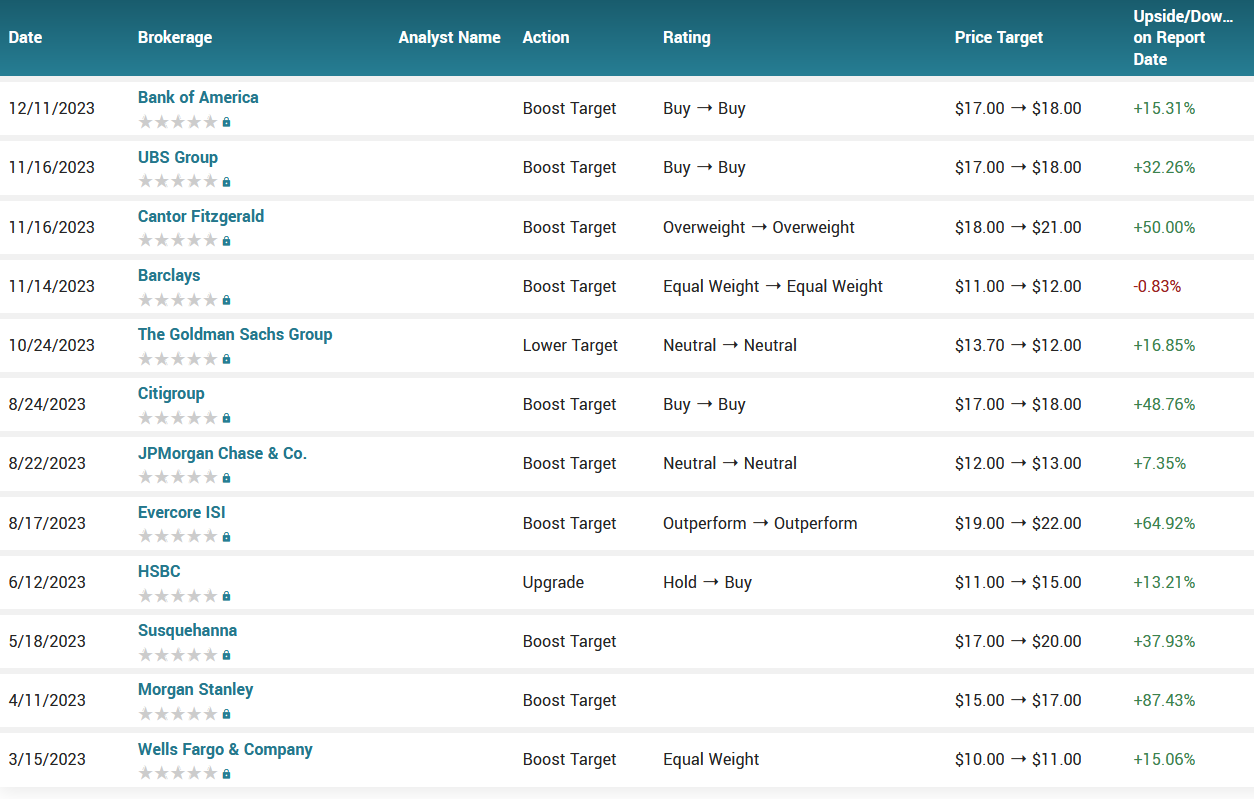Screen dimensions: 1254x799
Task: Click the lock icon under Citigroup
Action: point(226,418)
